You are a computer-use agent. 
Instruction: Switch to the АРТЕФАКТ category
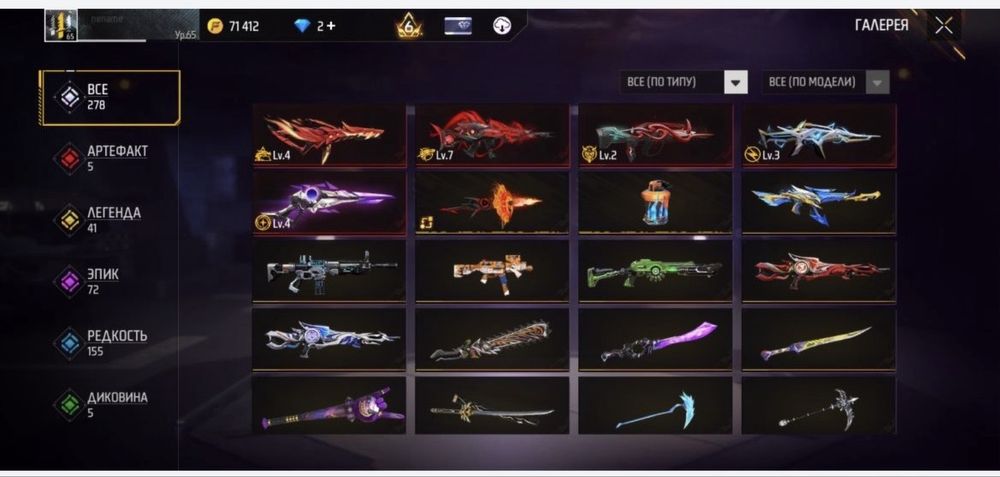(x=110, y=158)
